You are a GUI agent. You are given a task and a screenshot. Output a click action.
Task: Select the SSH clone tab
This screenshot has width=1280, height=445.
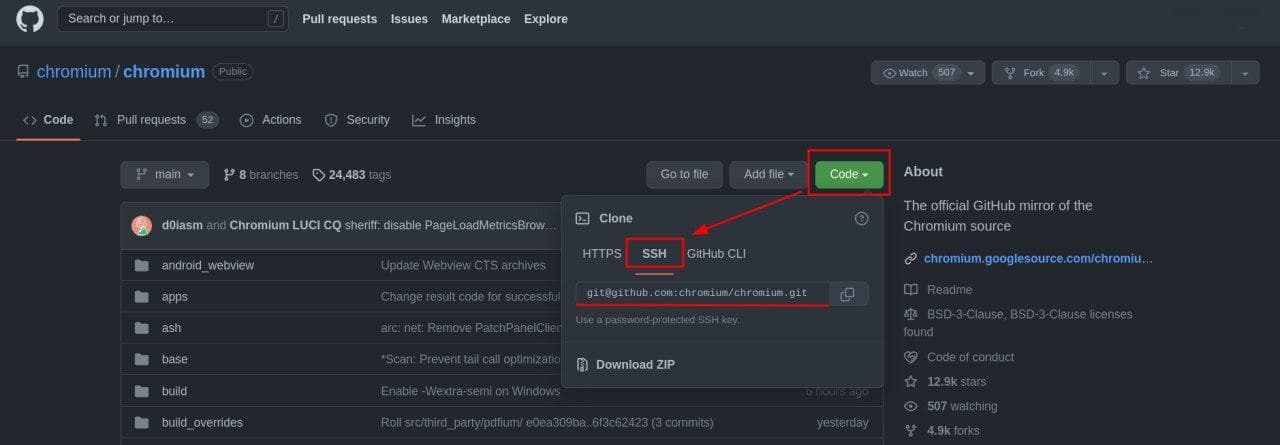pyautogui.click(x=654, y=254)
